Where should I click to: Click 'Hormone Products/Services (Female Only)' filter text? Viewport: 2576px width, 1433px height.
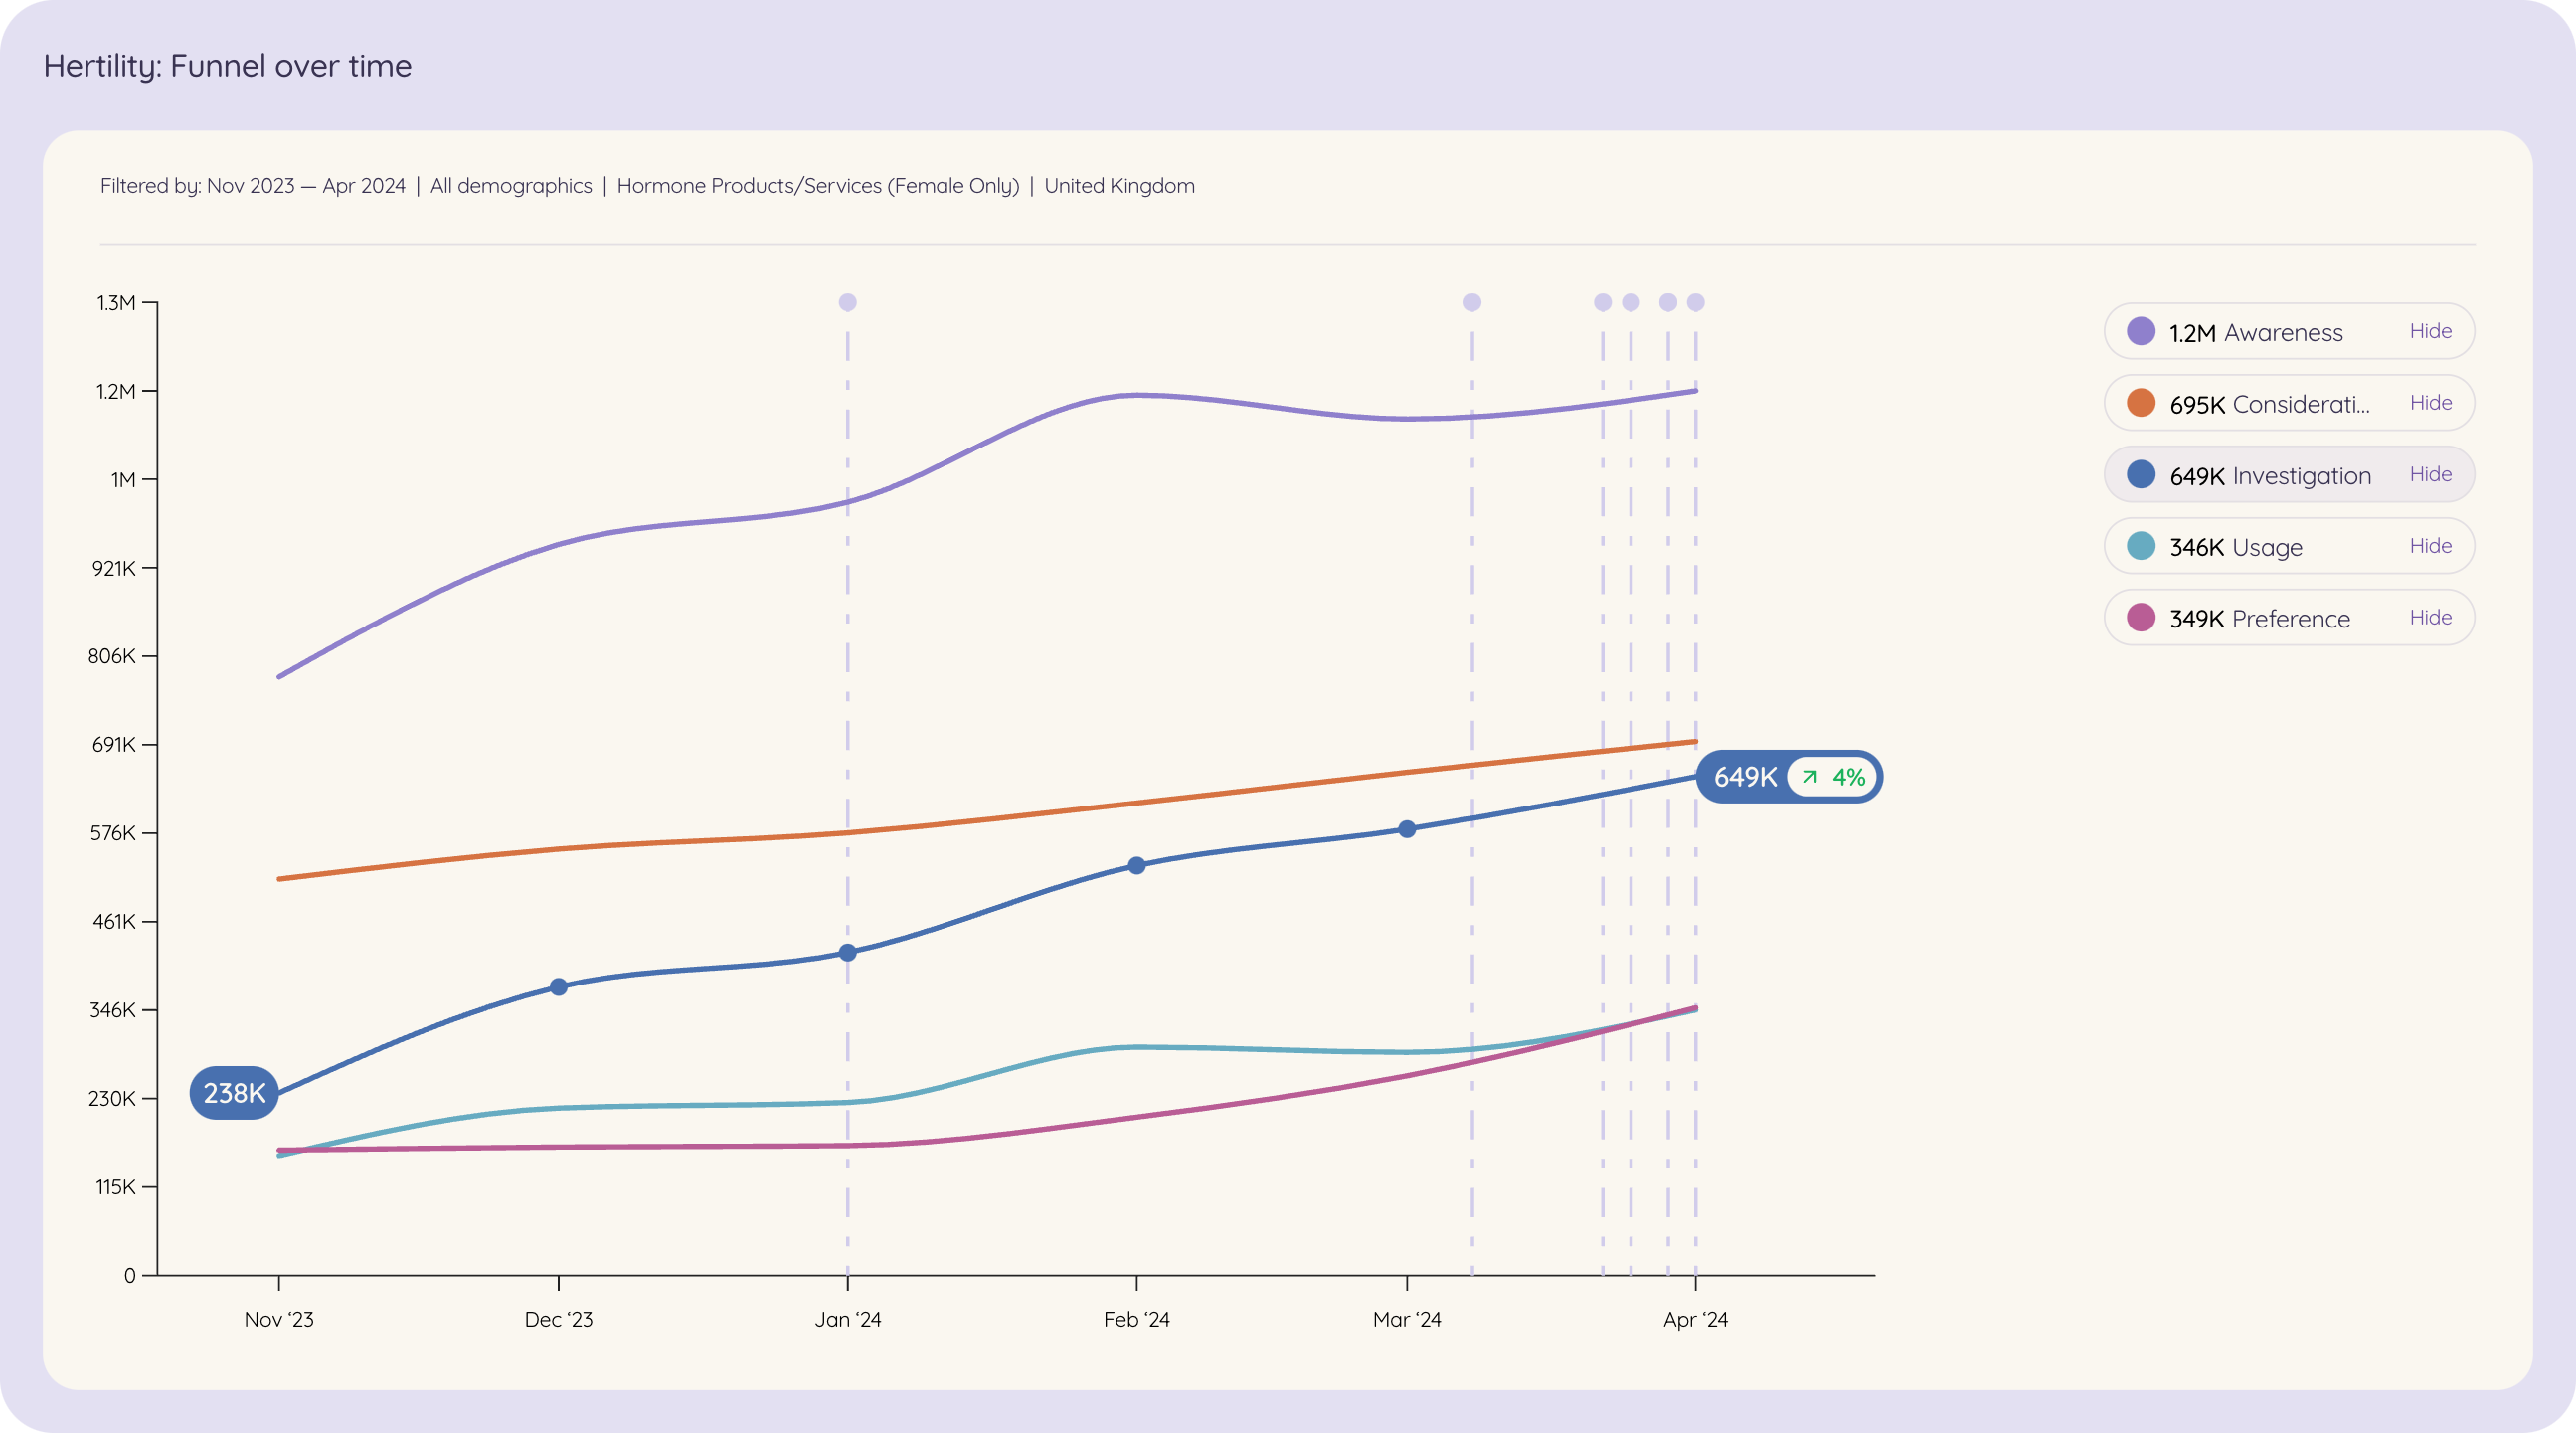818,186
